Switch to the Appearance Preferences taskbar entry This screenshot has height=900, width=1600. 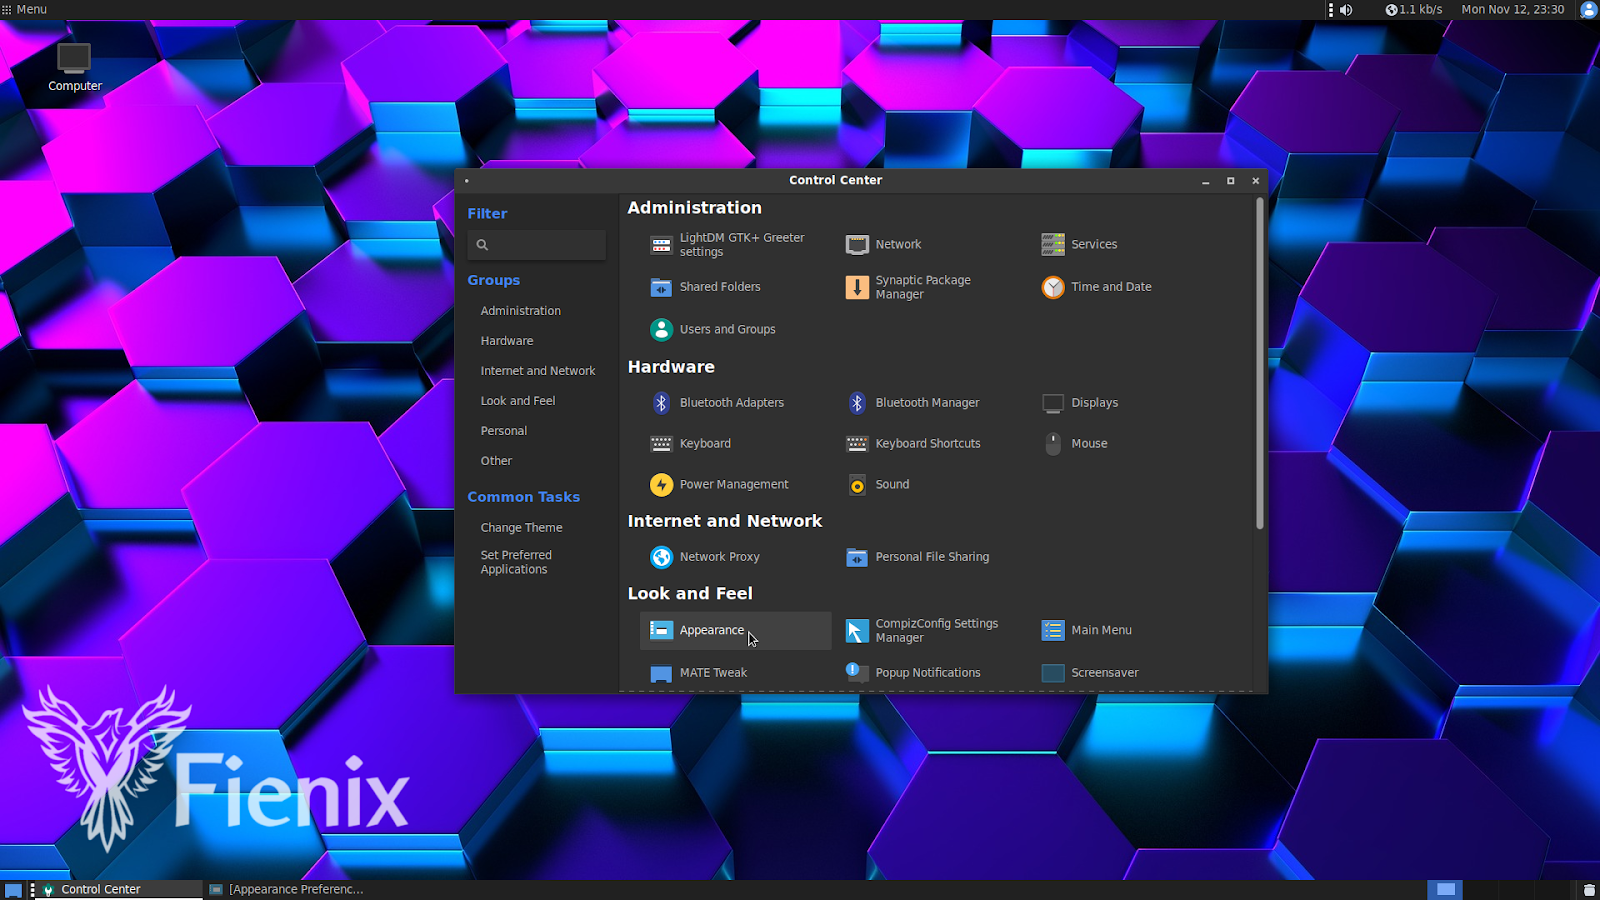click(295, 888)
